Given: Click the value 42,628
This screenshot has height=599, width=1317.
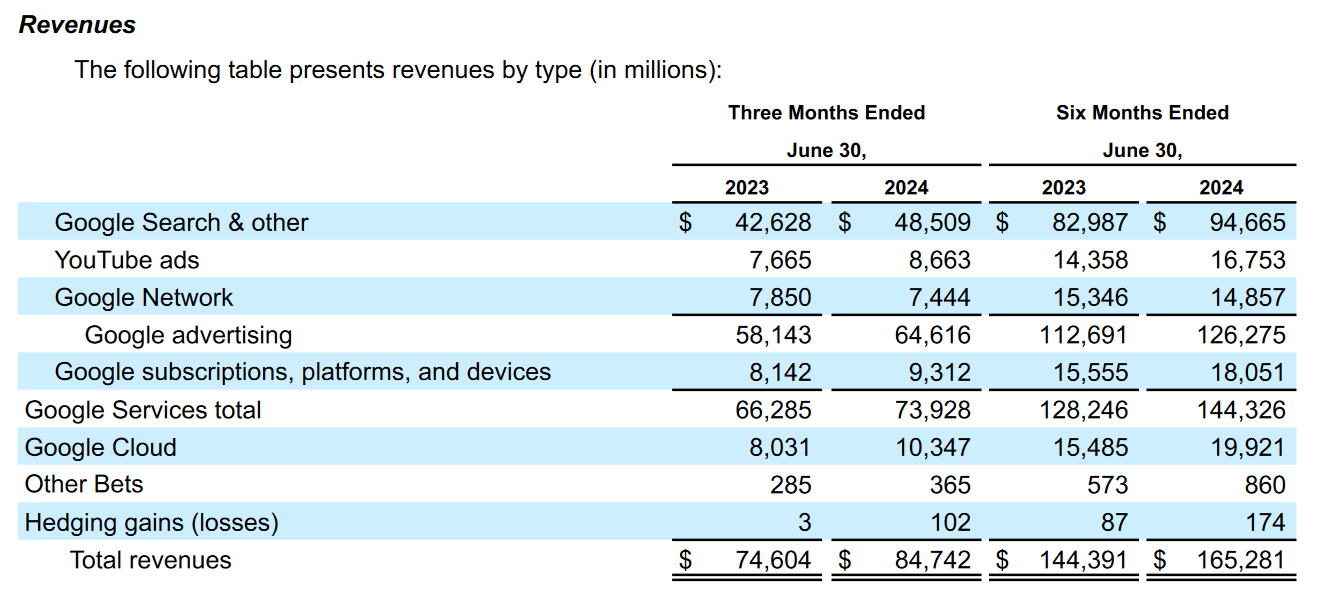Looking at the screenshot, I should (774, 222).
